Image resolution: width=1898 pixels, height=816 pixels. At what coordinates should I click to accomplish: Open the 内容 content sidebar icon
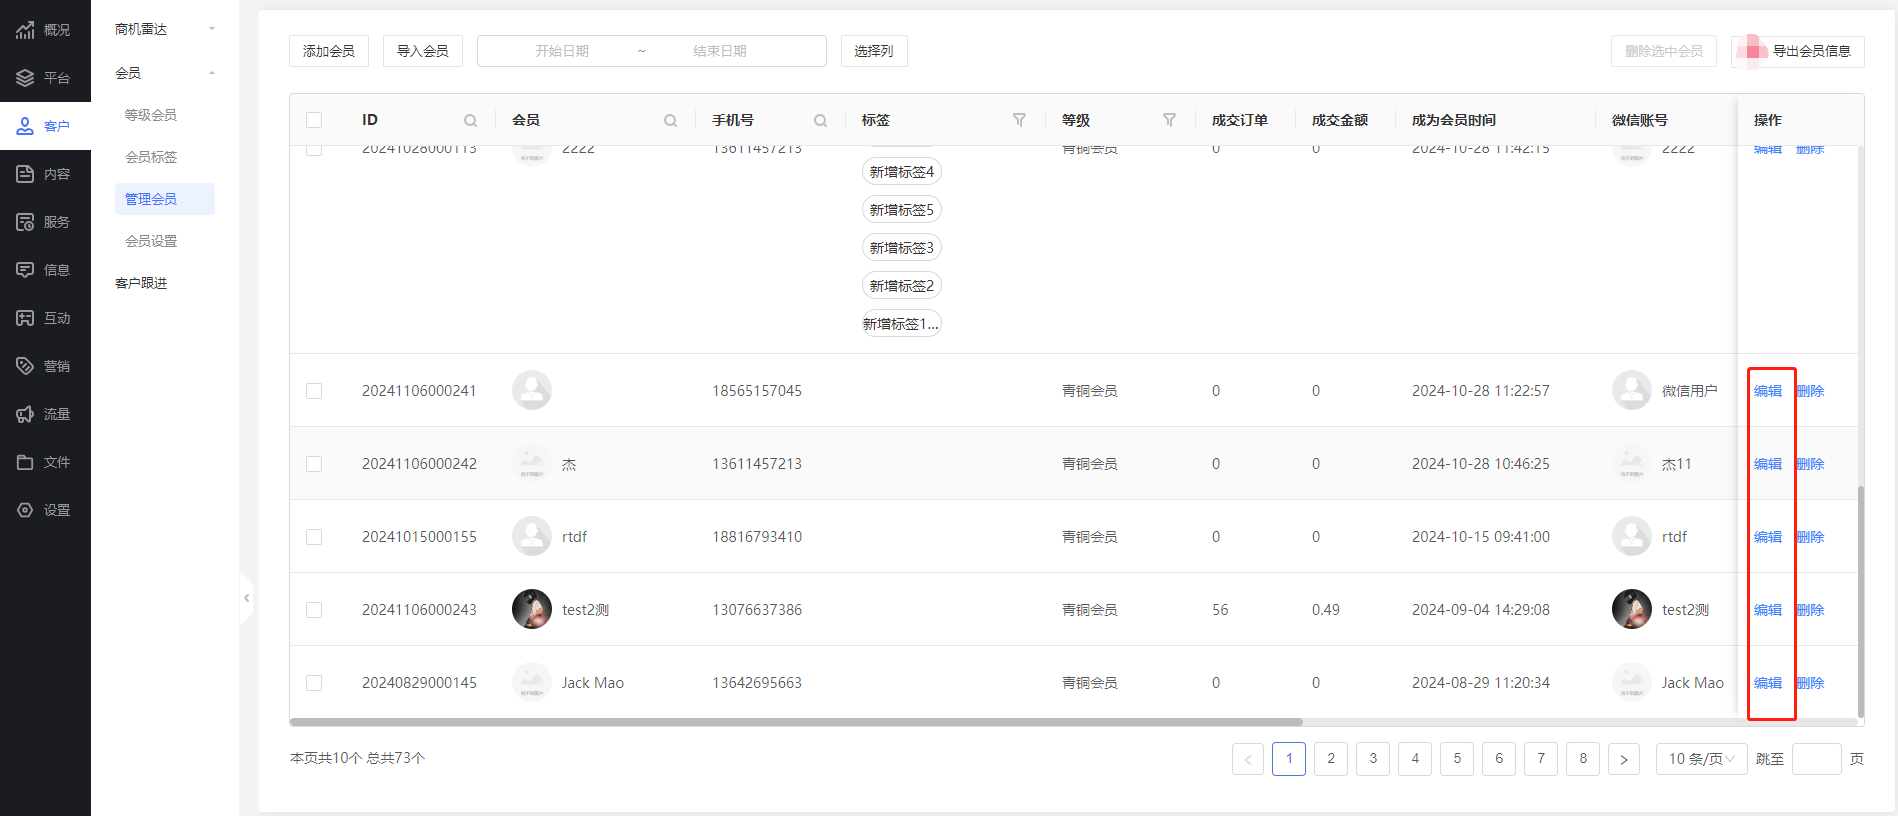26,174
